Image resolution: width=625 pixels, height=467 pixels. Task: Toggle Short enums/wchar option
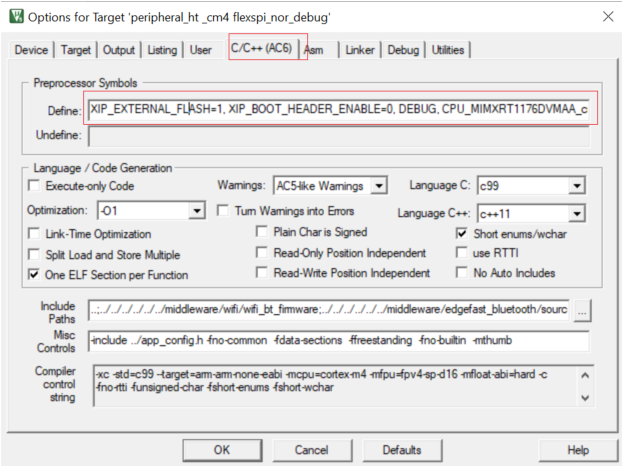pos(462,232)
